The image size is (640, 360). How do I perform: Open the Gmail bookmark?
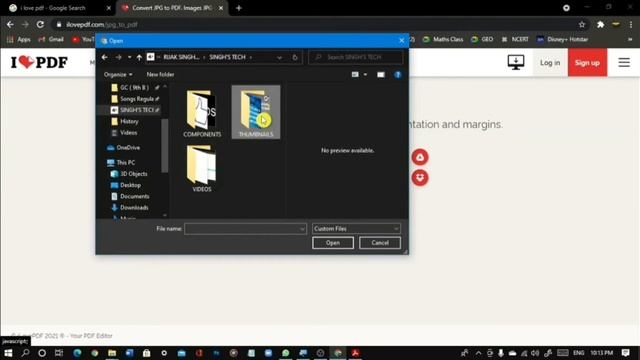click(x=51, y=39)
